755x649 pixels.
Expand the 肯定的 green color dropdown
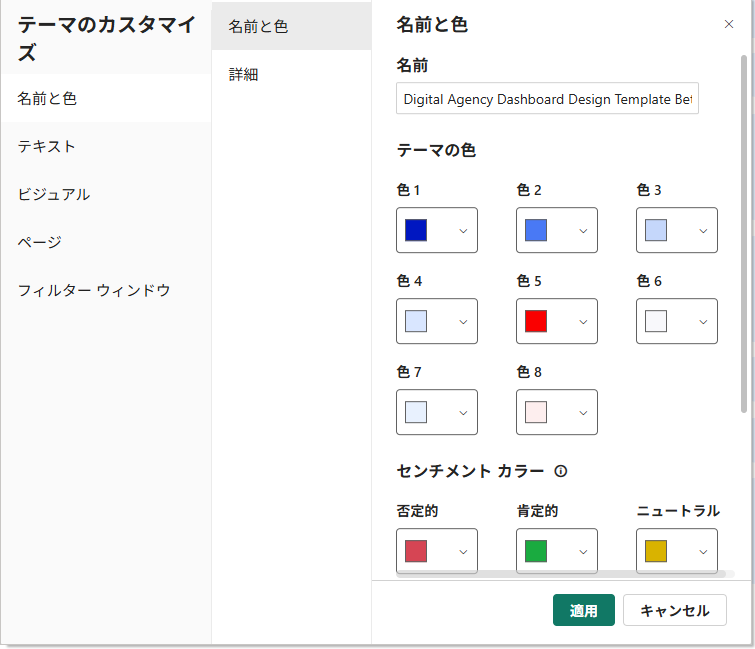557,551
